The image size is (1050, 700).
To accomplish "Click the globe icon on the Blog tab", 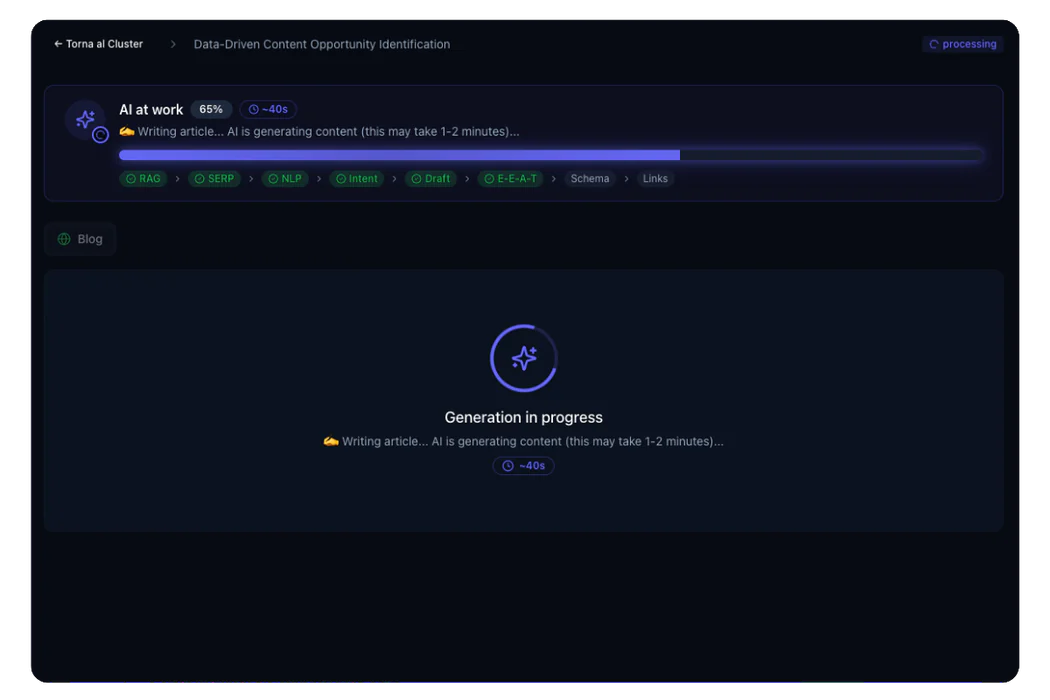I will (x=64, y=239).
